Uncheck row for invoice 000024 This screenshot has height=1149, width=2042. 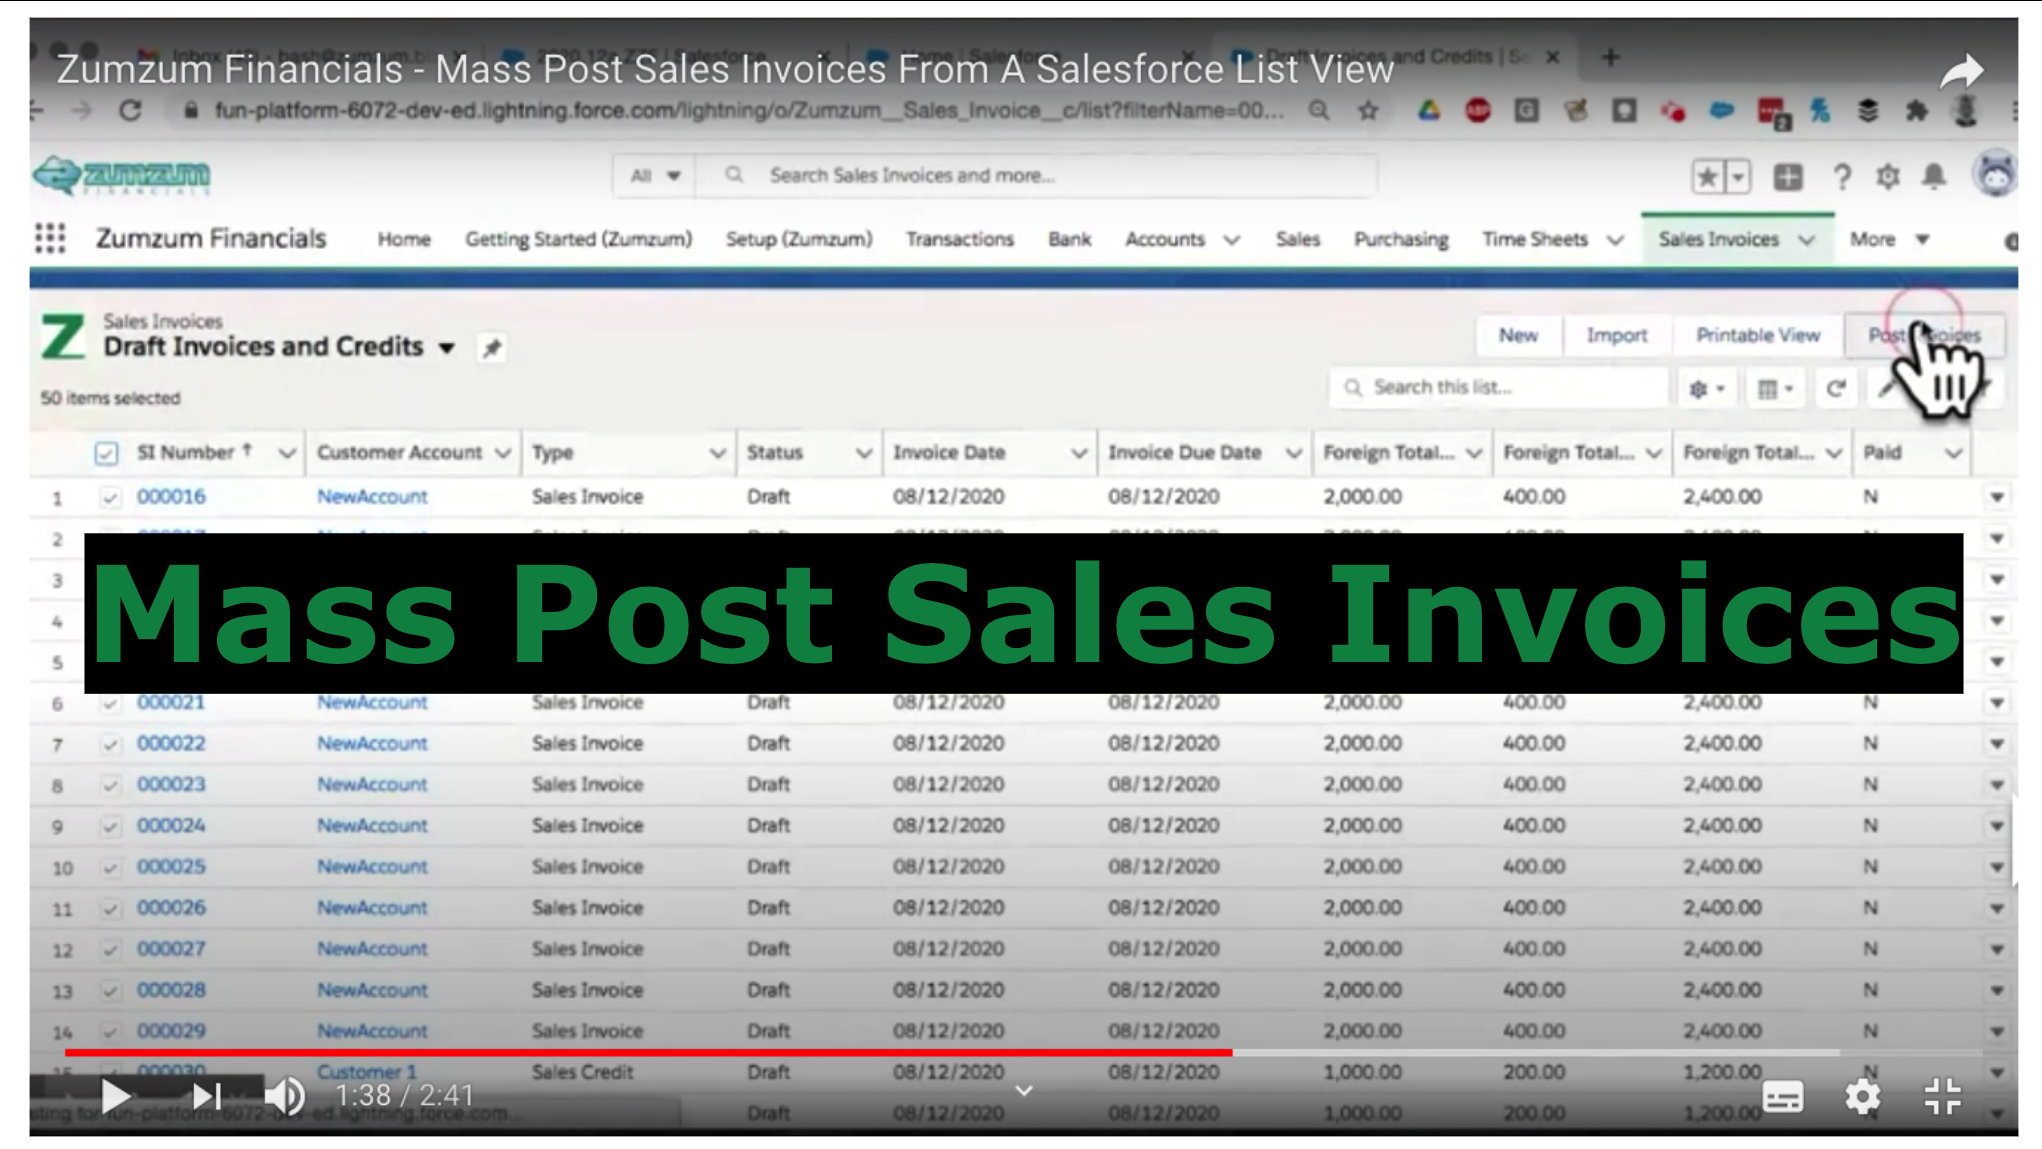[x=110, y=826]
